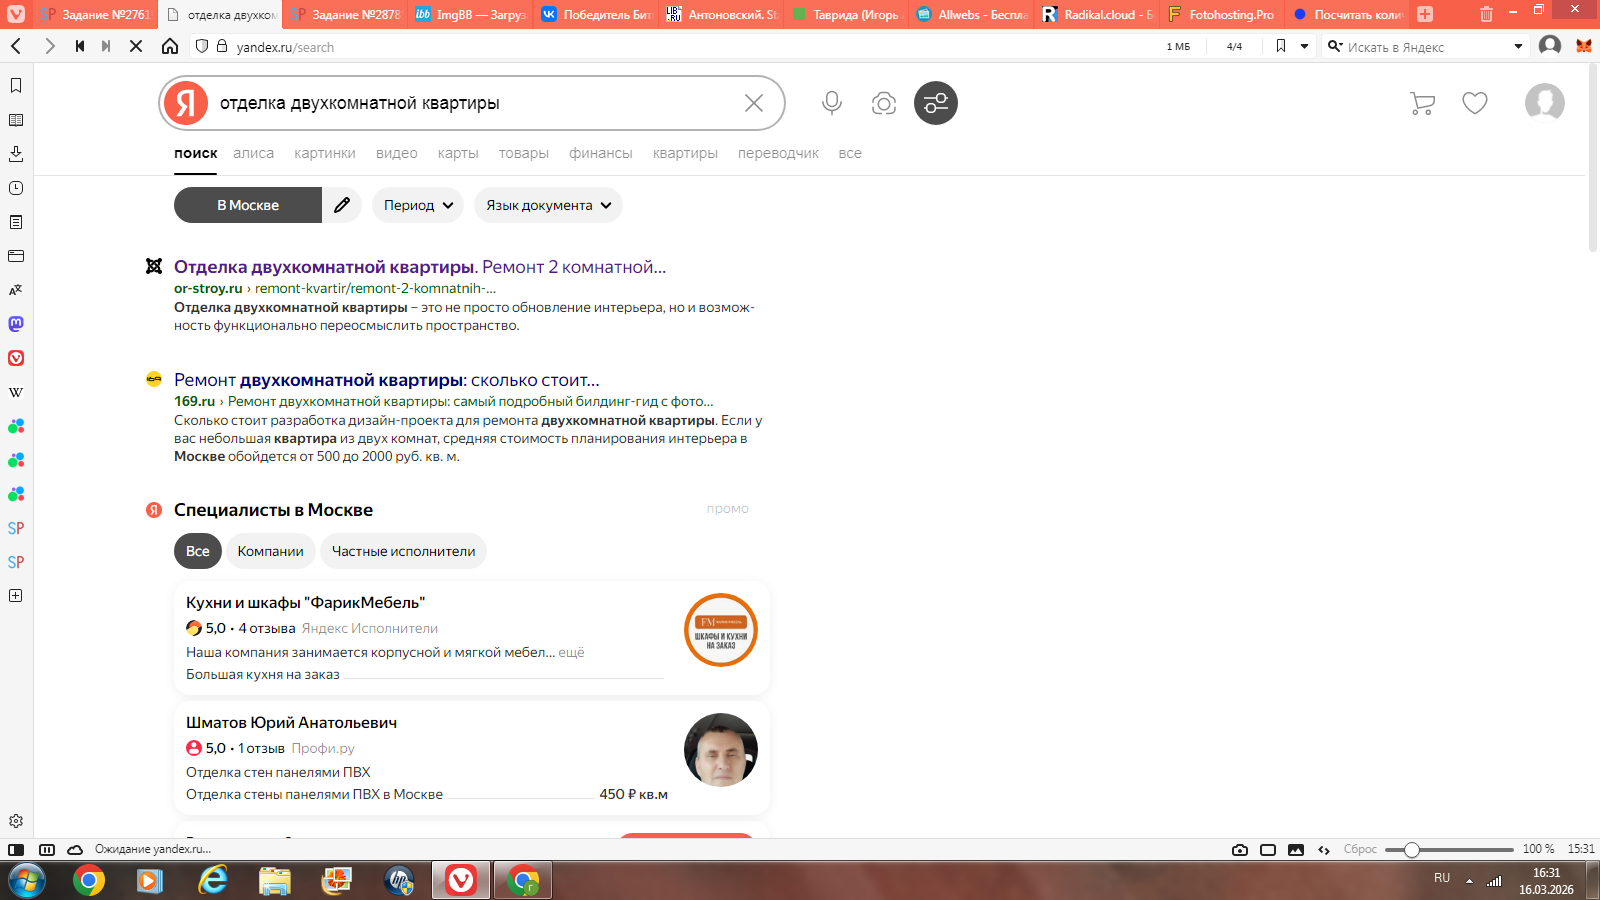The width and height of the screenshot is (1600, 900).
Task: Open Vivaldi settings gear in the sidebar
Action: click(x=16, y=821)
